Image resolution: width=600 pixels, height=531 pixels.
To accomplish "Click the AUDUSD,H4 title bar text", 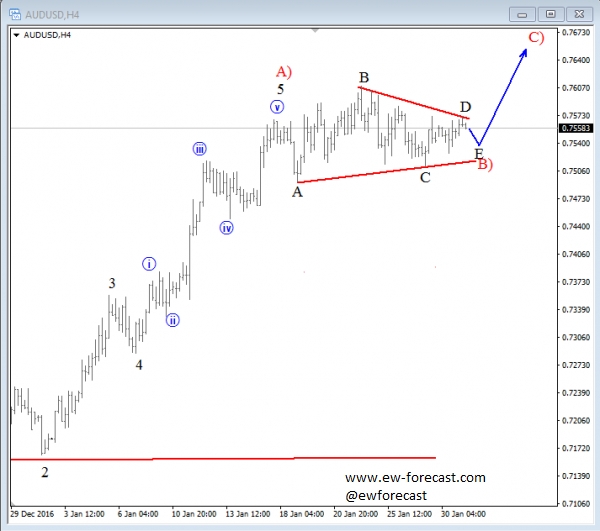I will tap(52, 15).
